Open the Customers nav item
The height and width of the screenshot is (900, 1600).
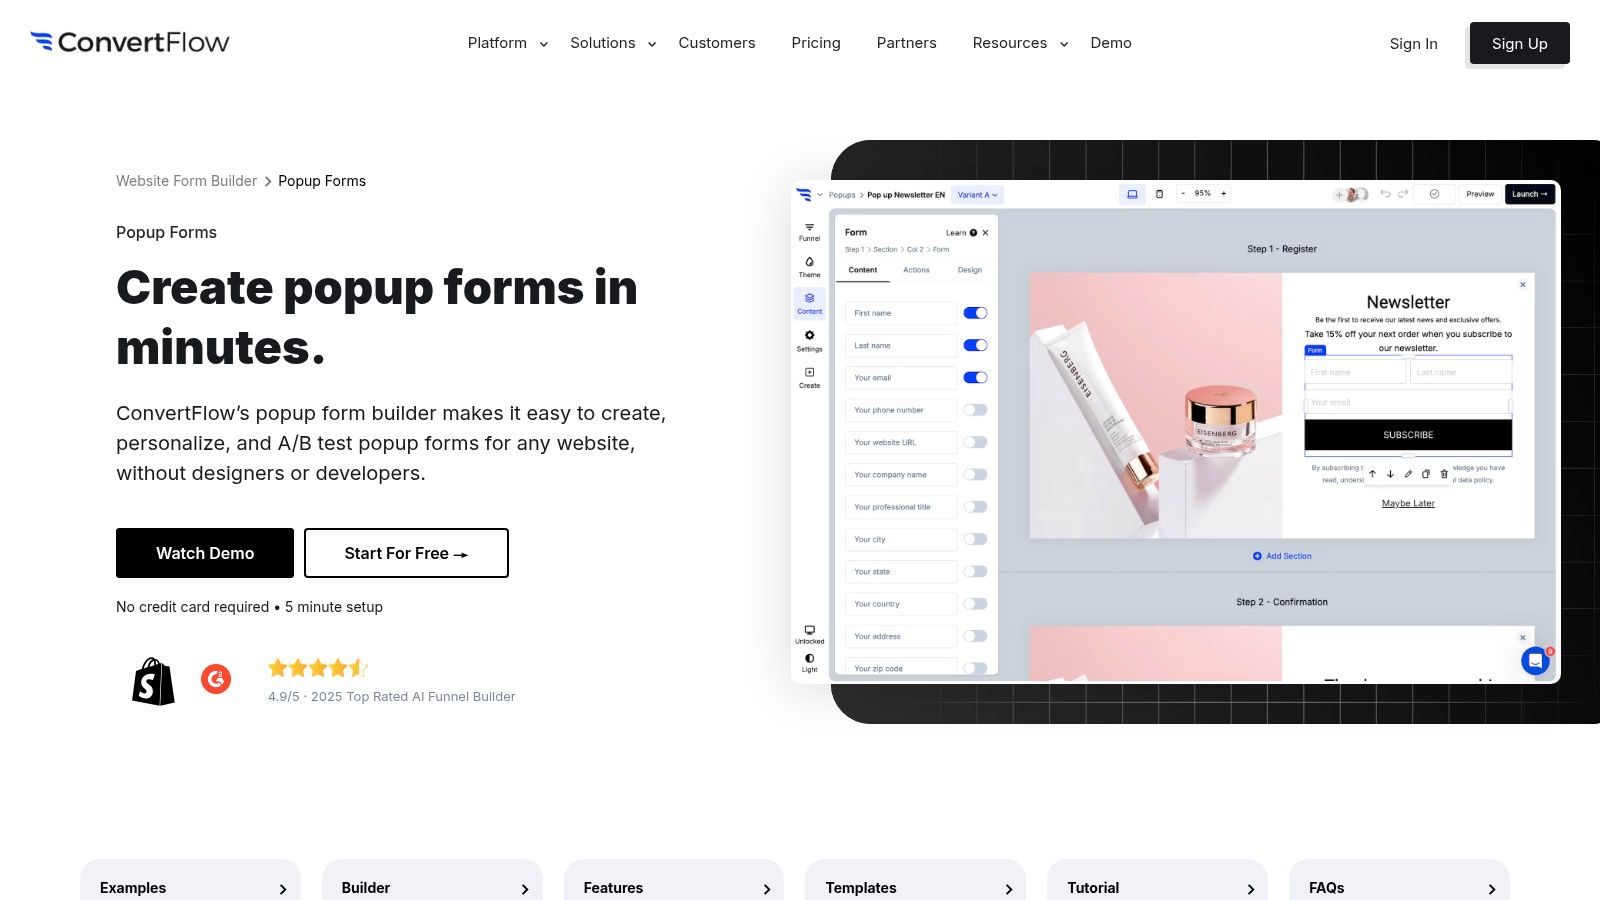pyautogui.click(x=717, y=43)
